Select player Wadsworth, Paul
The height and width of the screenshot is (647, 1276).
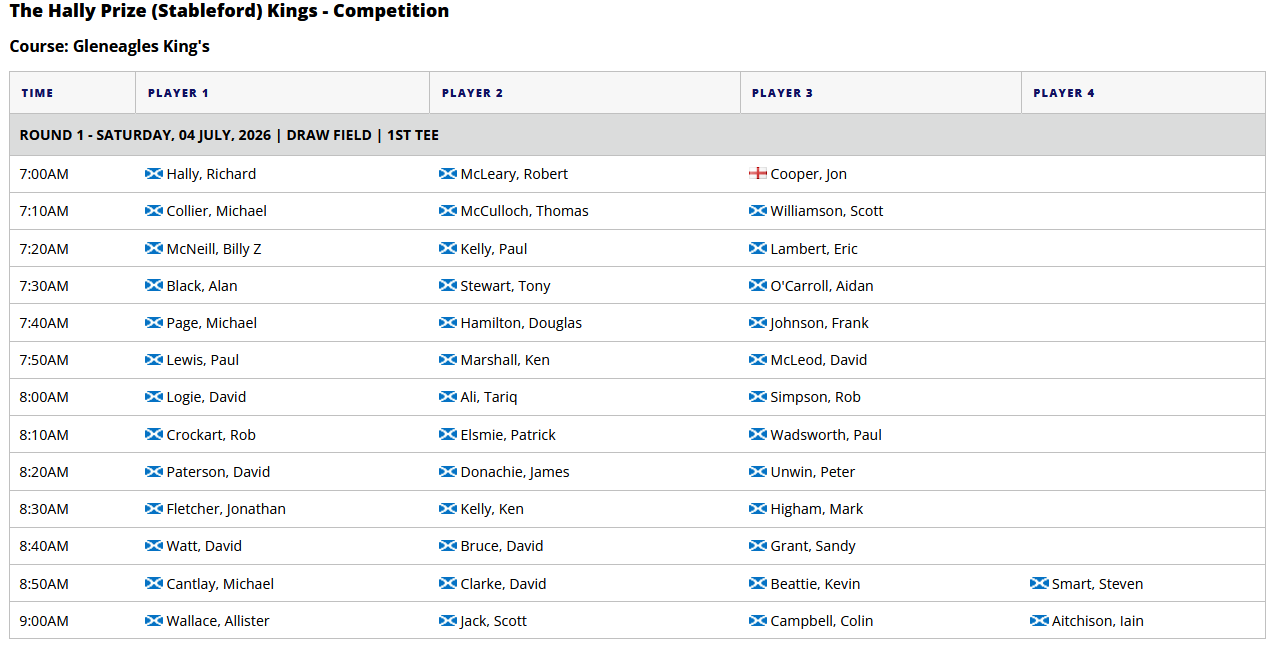pyautogui.click(x=826, y=435)
